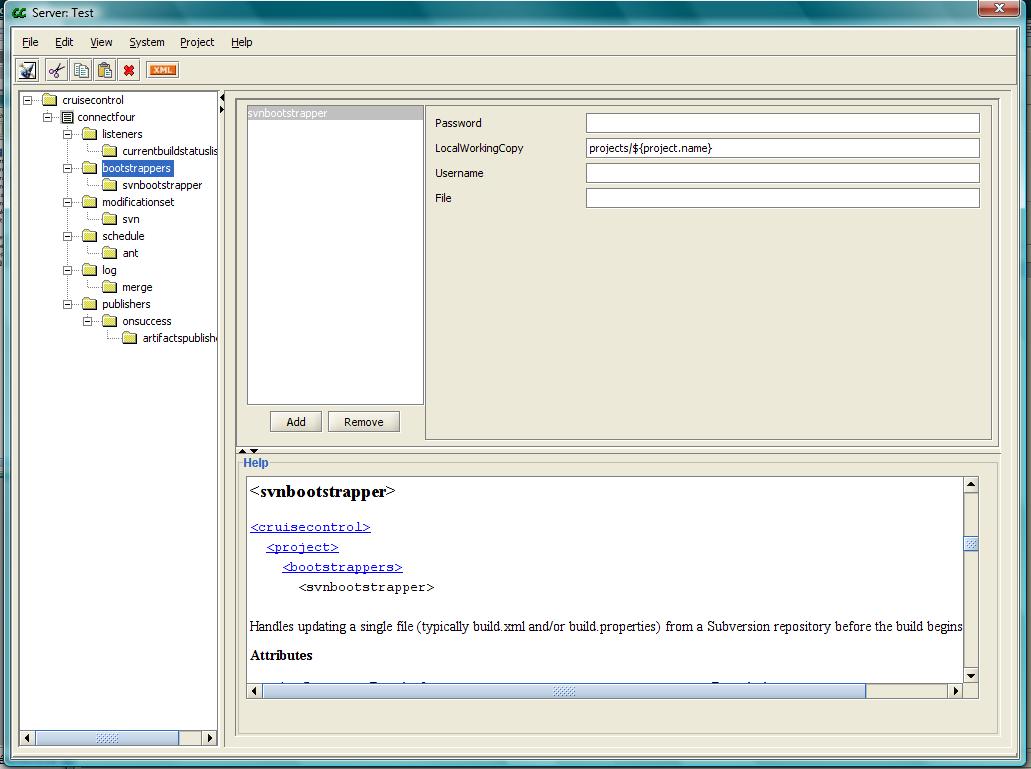Open the System menu
The width and height of the screenshot is (1031, 769).
point(146,42)
